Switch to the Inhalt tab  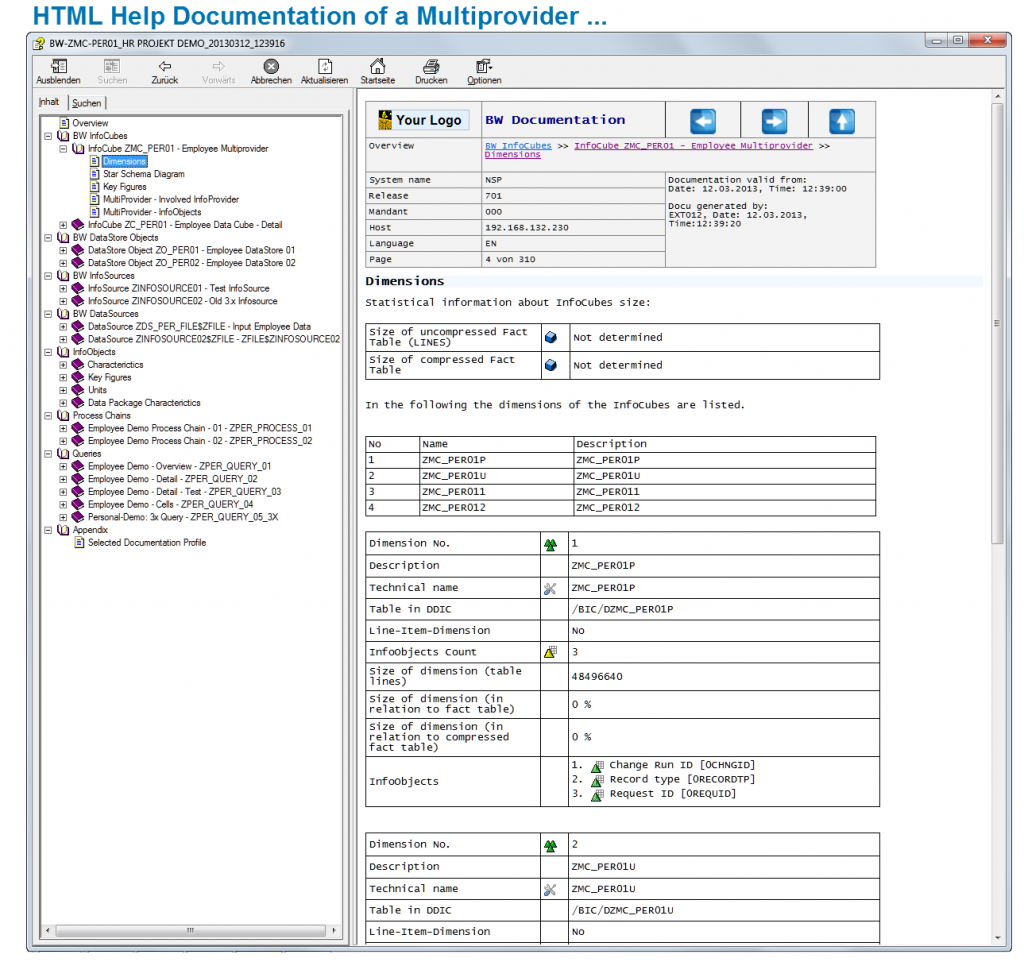[x=48, y=102]
